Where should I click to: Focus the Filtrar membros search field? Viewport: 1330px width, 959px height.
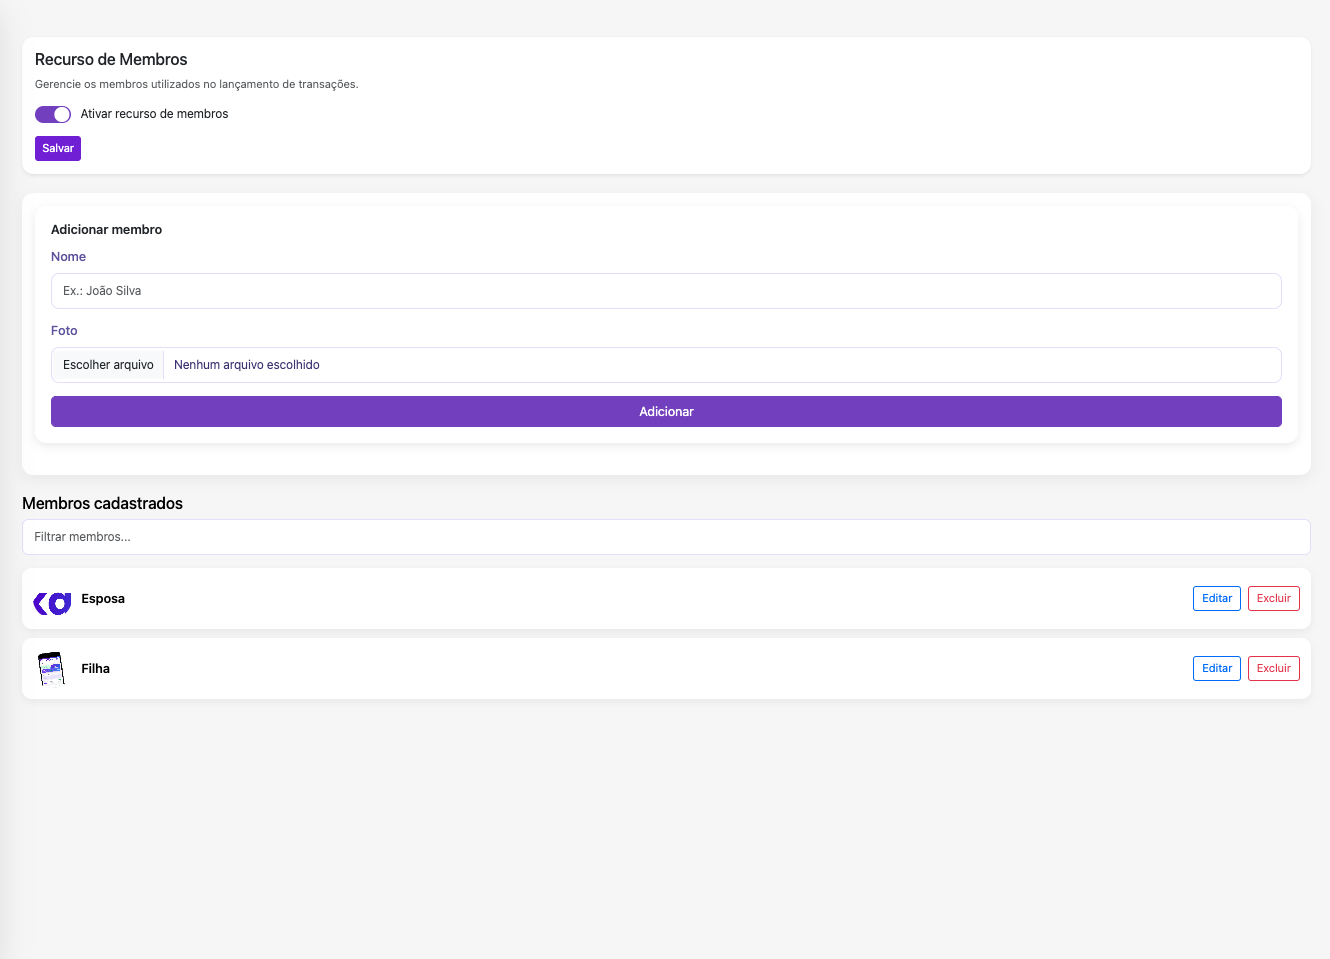tap(666, 537)
